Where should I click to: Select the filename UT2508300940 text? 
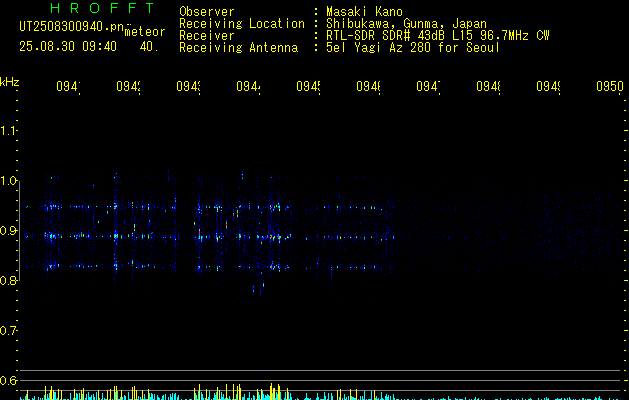pyautogui.click(x=72, y=27)
